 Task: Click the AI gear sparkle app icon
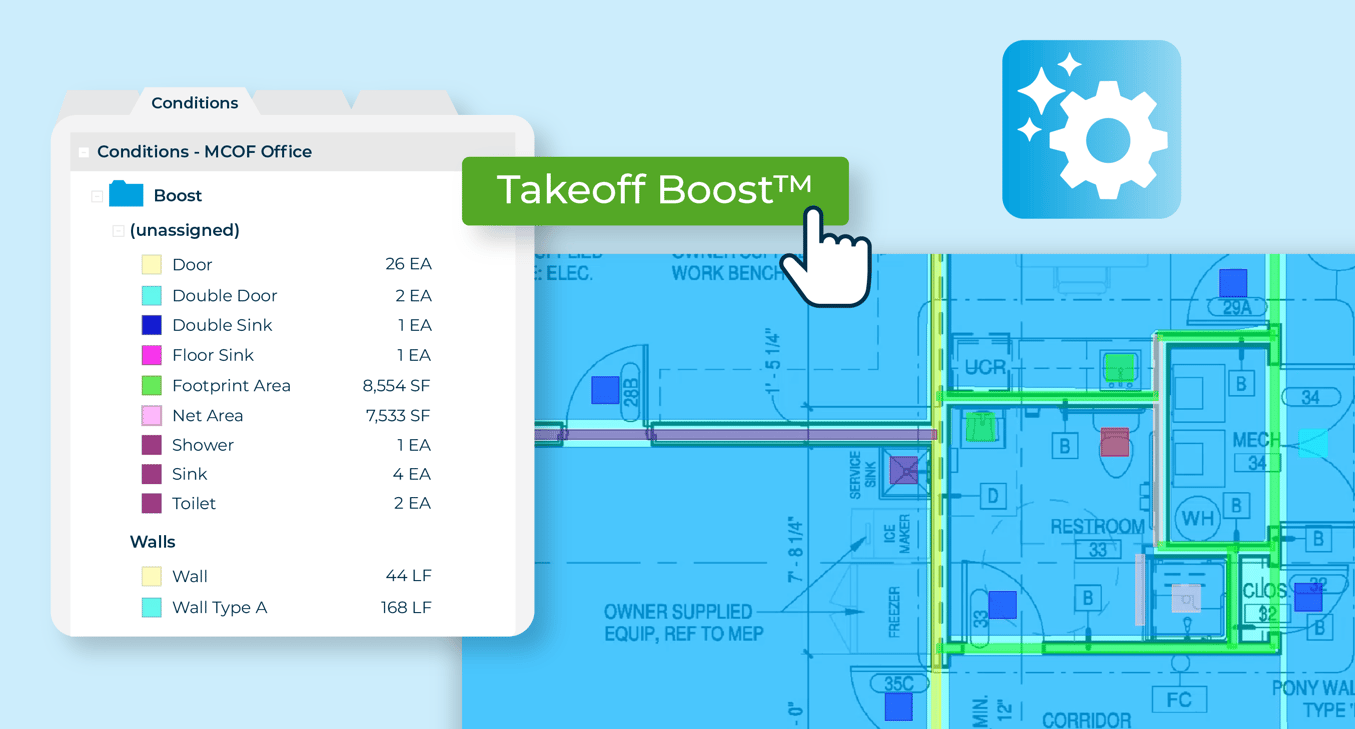tap(1092, 129)
